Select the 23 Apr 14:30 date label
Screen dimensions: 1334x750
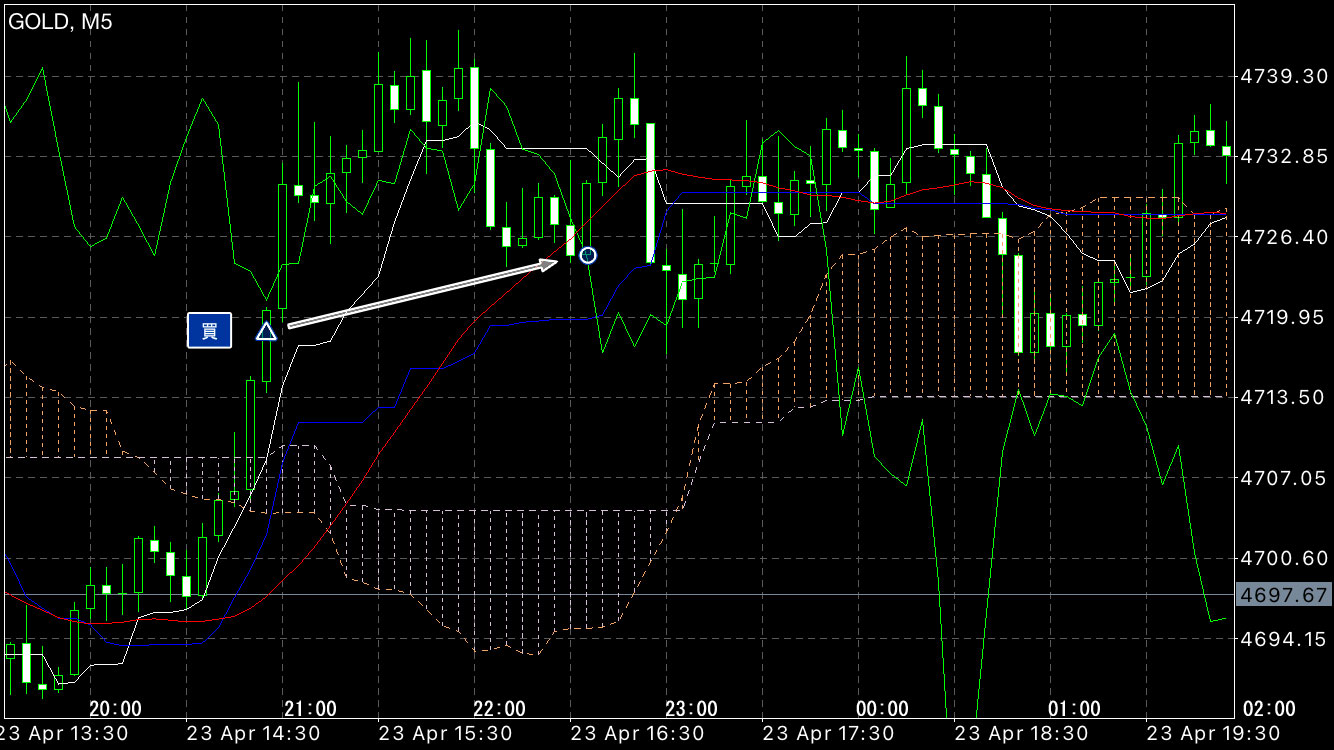point(250,732)
